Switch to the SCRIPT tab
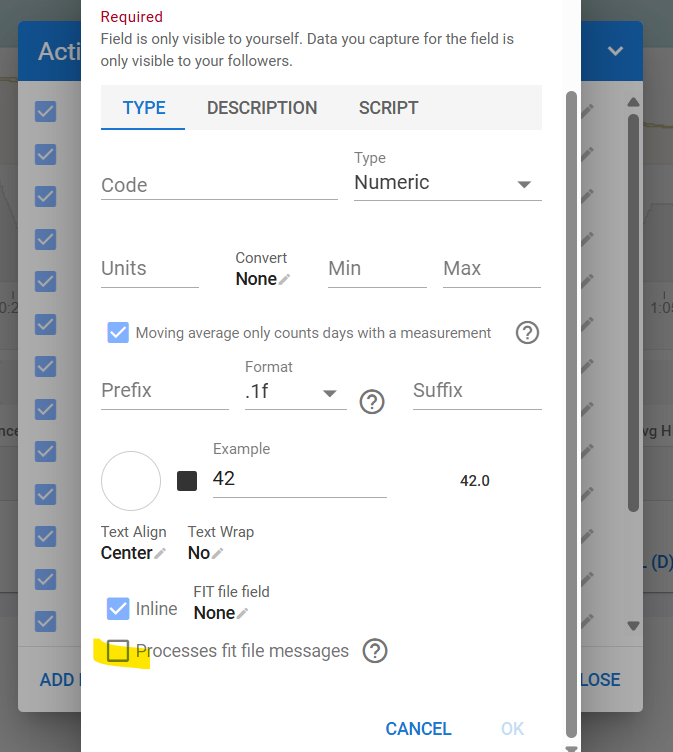The image size is (673, 752). pyautogui.click(x=388, y=108)
